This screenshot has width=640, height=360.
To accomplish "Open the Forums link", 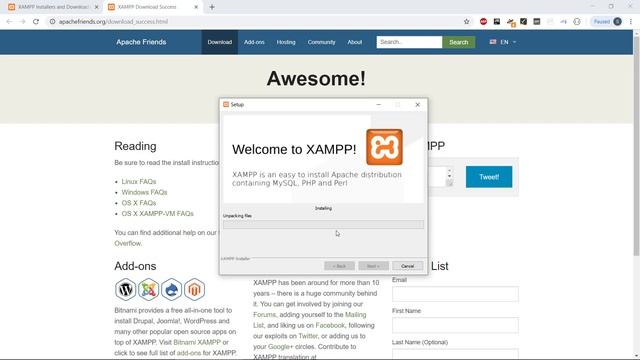I will (x=264, y=315).
